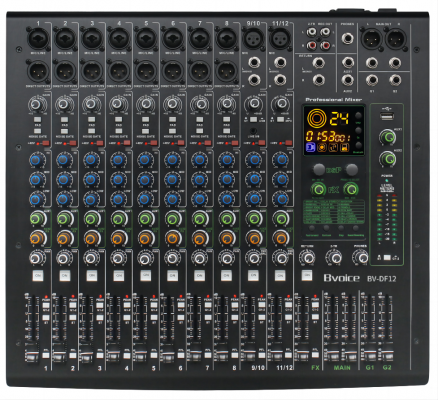Click the green AUX1 knob on channel 2
This screenshot has height=400, width=438.
tap(63, 219)
